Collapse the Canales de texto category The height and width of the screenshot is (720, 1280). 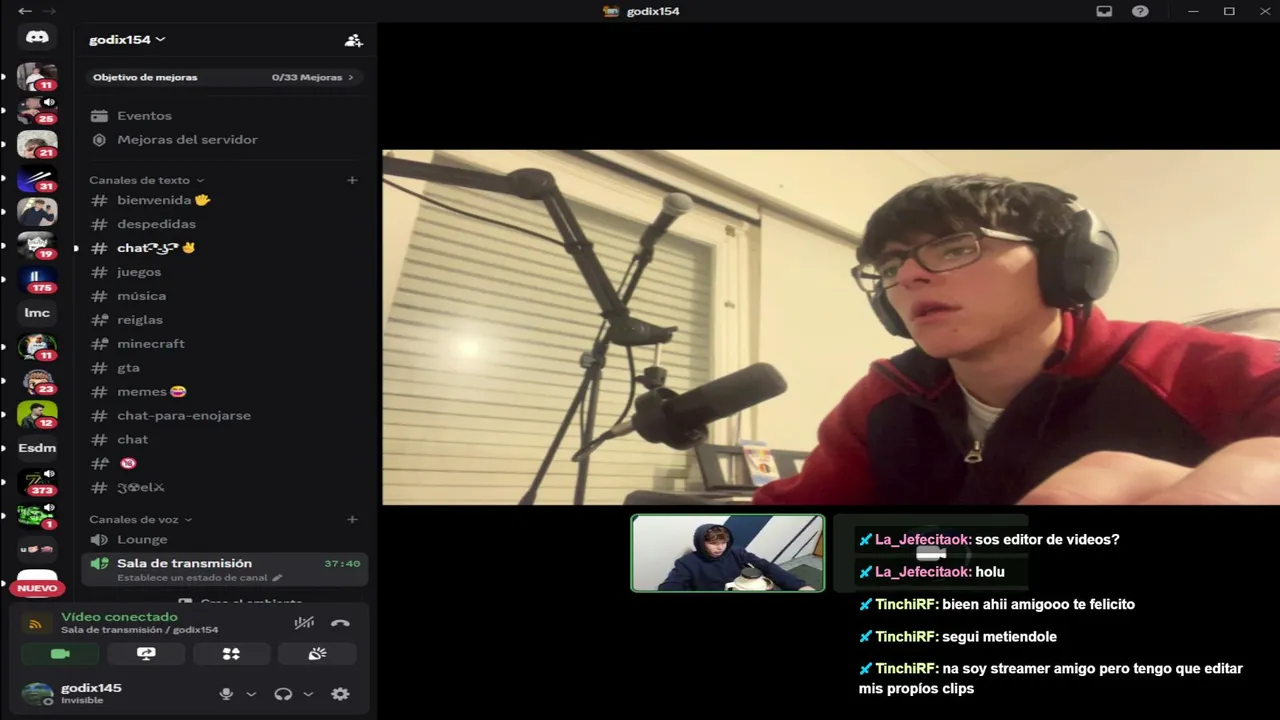[146, 180]
